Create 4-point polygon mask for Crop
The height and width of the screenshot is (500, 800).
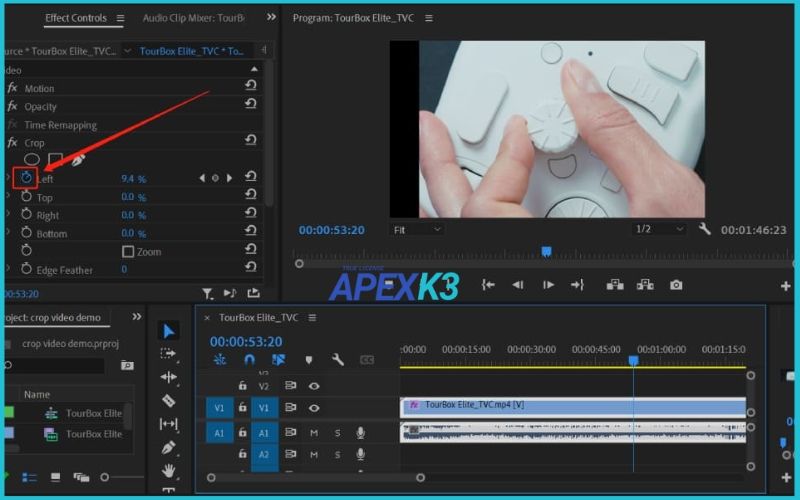coord(55,160)
